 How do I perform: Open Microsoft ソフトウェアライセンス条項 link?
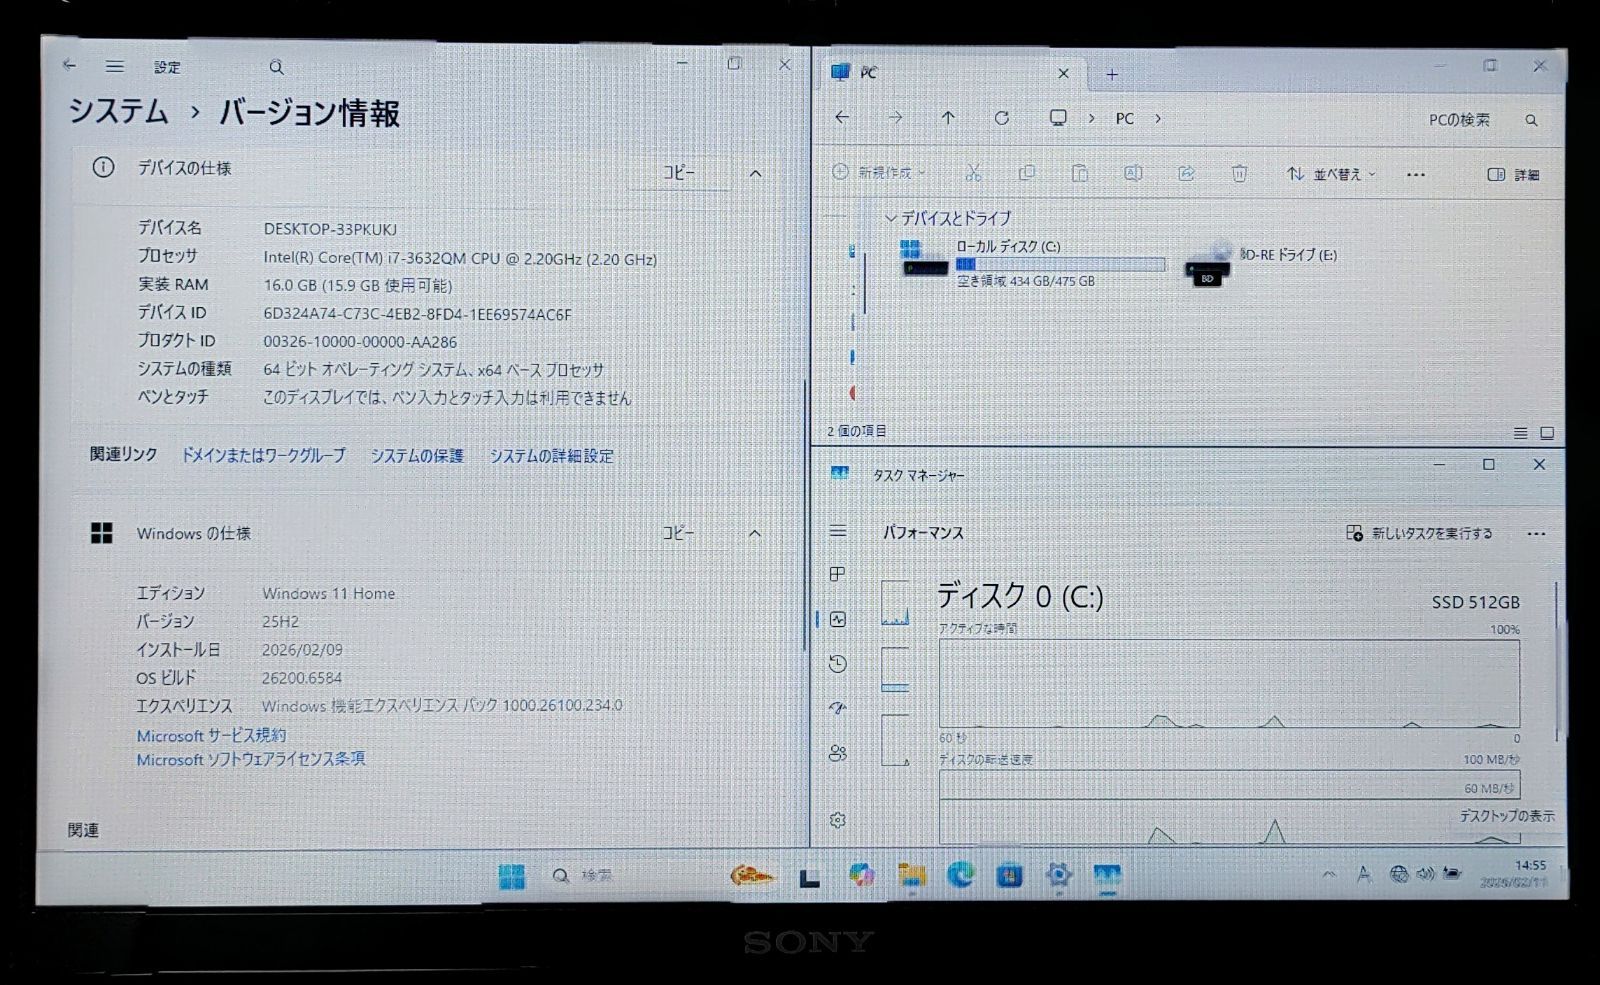point(251,759)
